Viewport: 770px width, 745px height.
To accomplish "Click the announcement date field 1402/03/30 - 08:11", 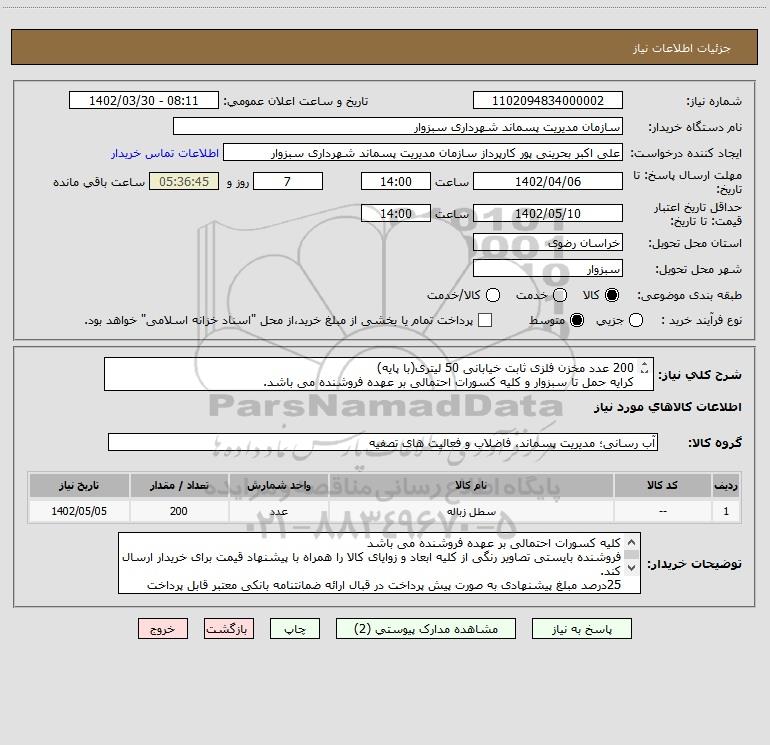I will [x=143, y=101].
